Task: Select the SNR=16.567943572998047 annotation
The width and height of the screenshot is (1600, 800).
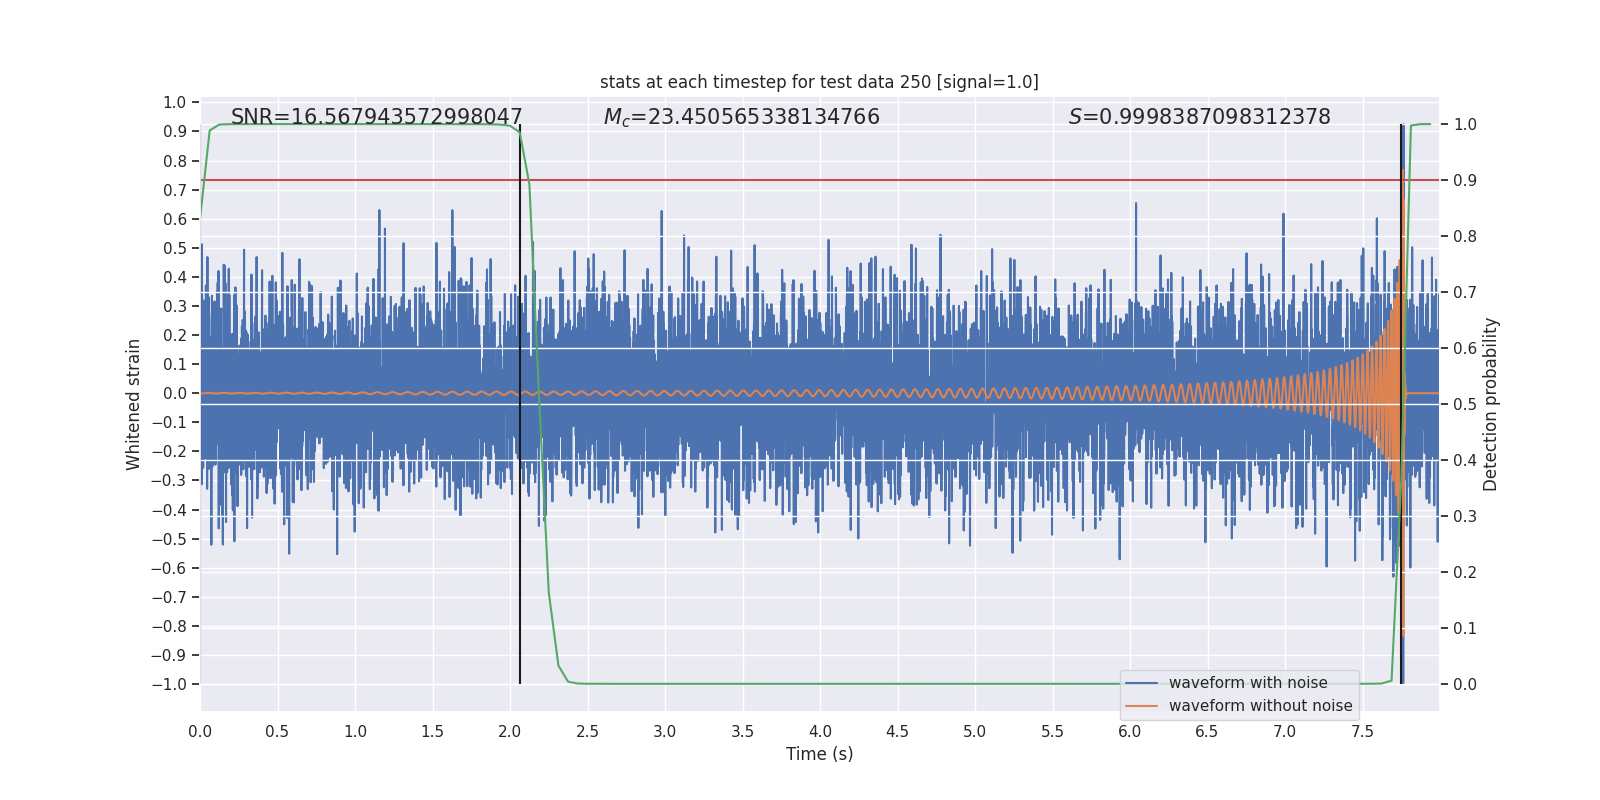Action: pyautogui.click(x=377, y=117)
